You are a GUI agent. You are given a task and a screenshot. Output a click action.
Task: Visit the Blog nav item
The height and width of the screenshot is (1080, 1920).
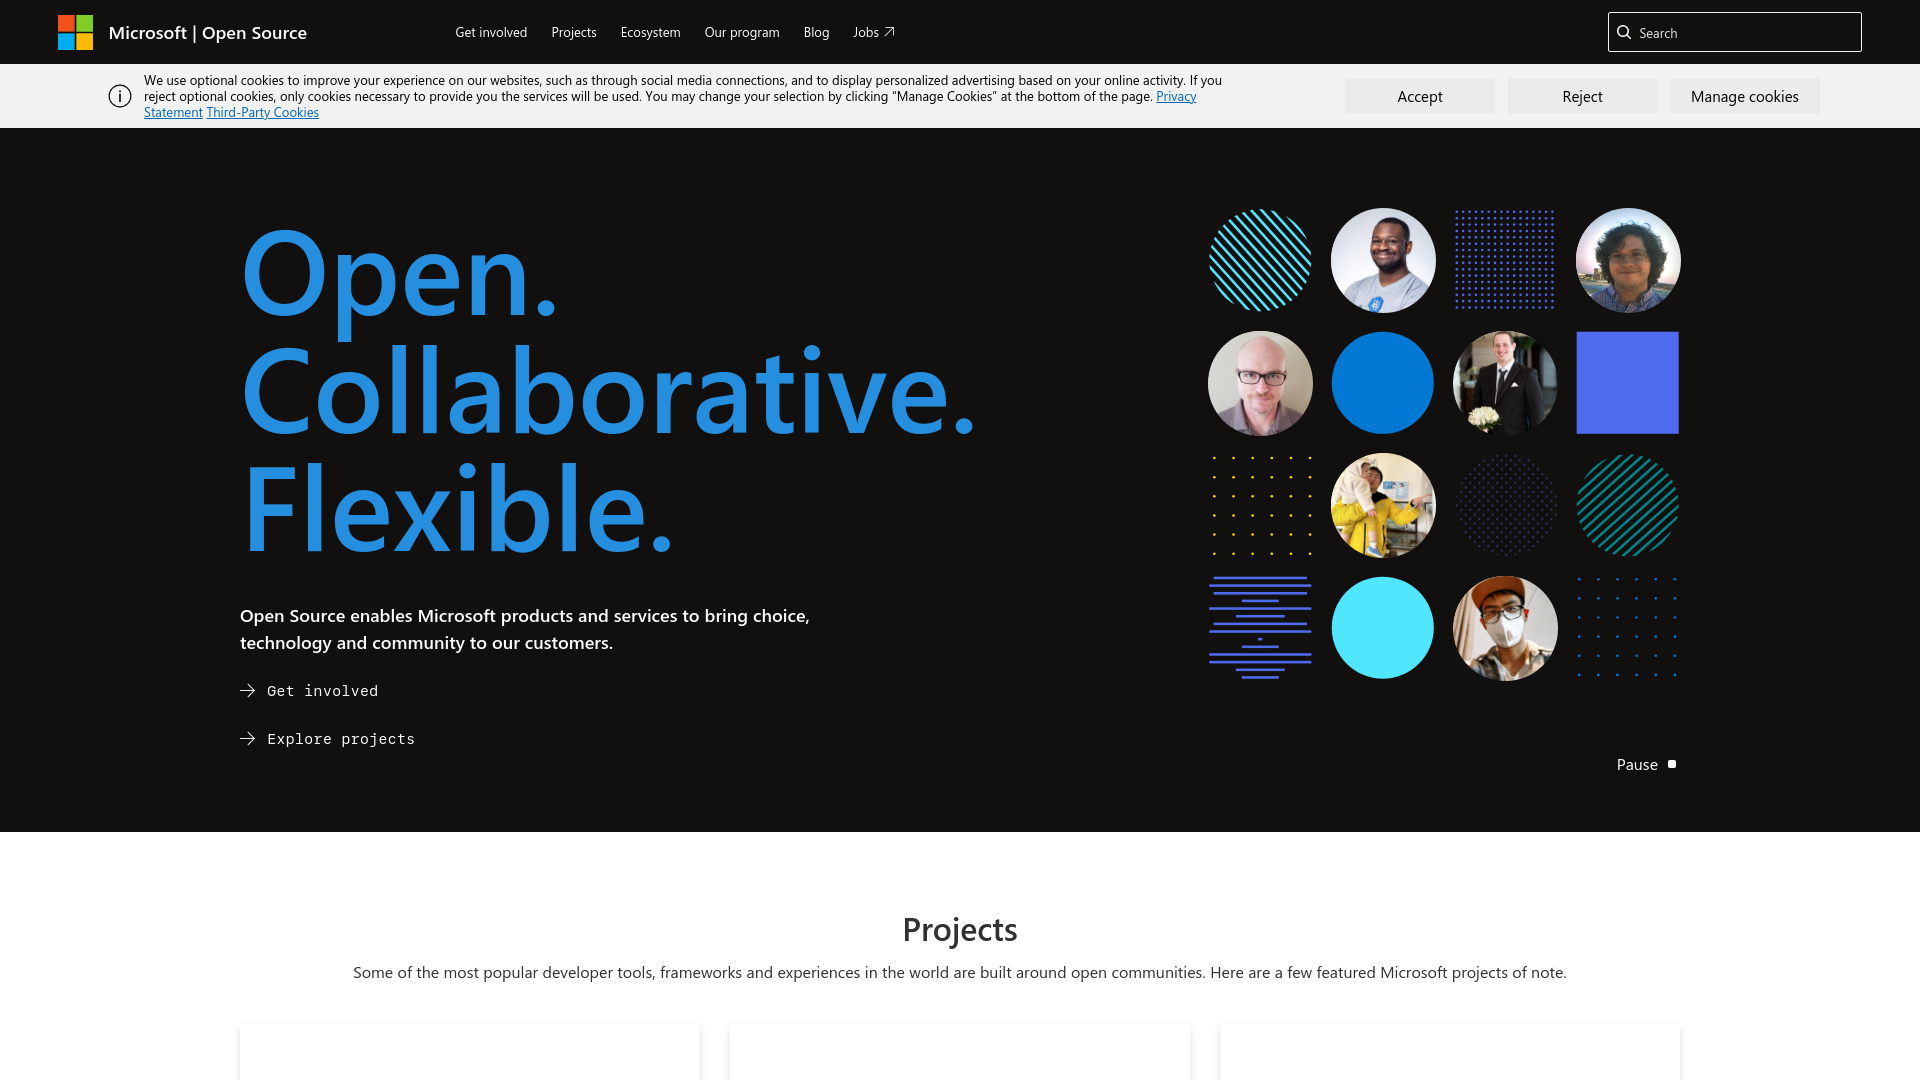[x=816, y=32]
